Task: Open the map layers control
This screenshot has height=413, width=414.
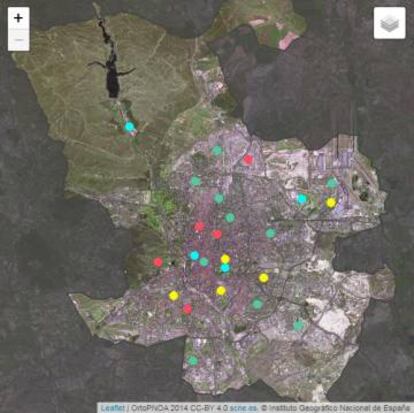Action: [x=390, y=23]
